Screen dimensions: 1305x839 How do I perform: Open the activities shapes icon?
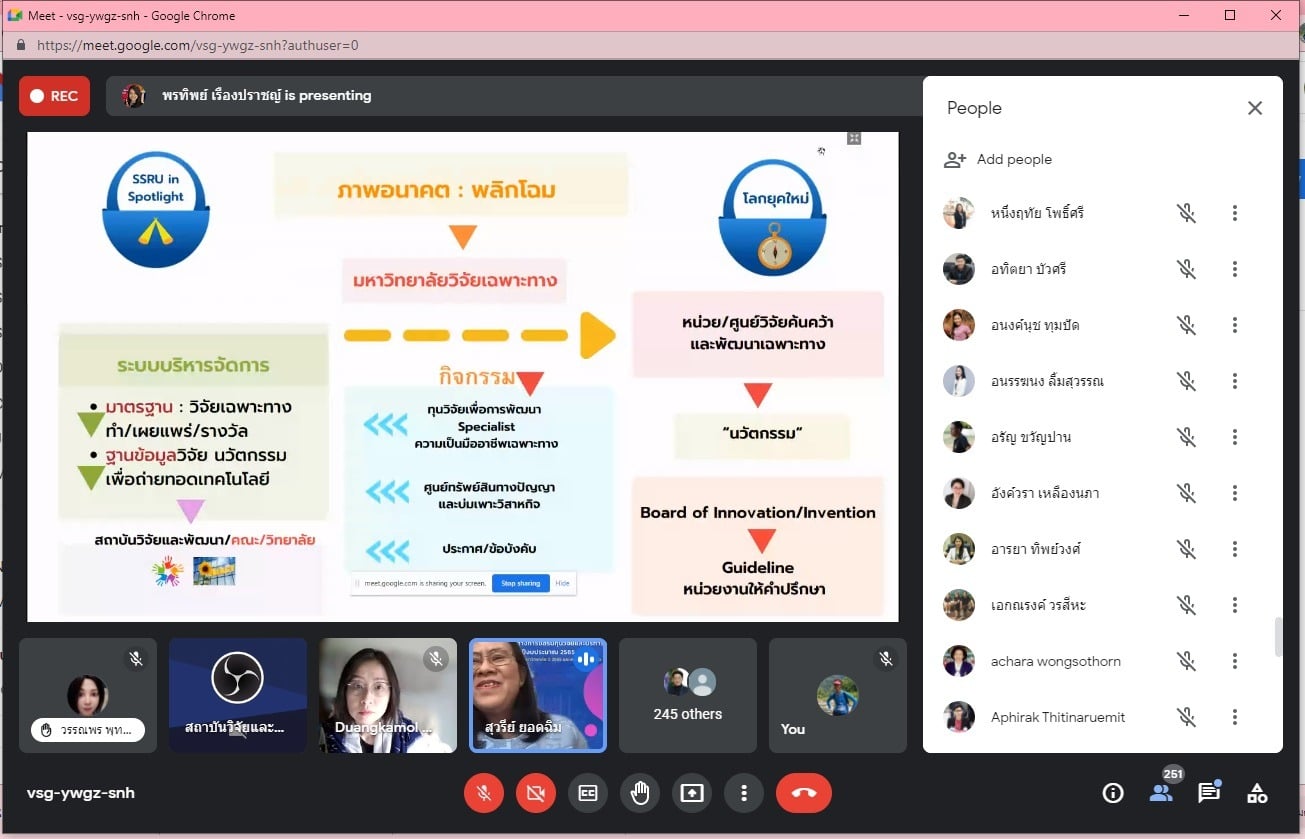pyautogui.click(x=1257, y=793)
